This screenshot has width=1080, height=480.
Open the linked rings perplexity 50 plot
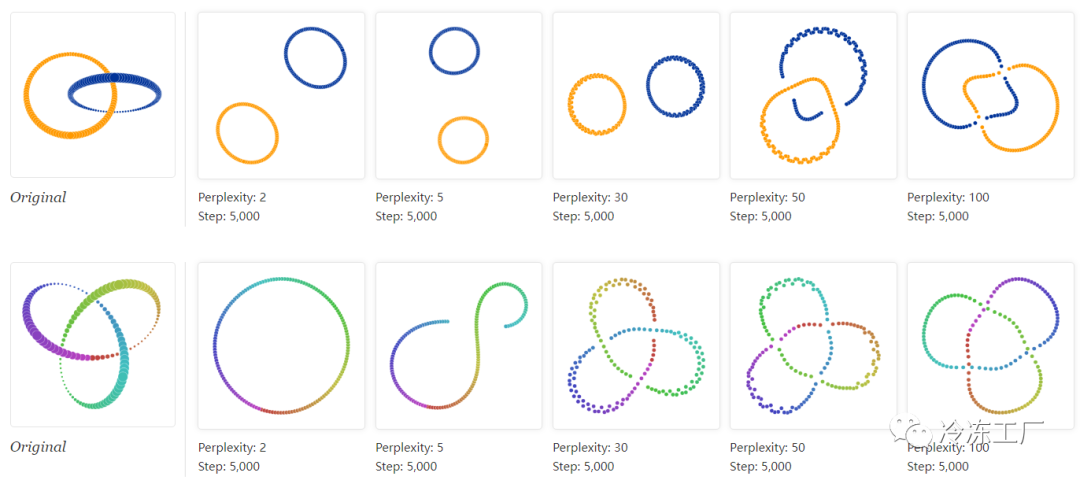[x=813, y=95]
